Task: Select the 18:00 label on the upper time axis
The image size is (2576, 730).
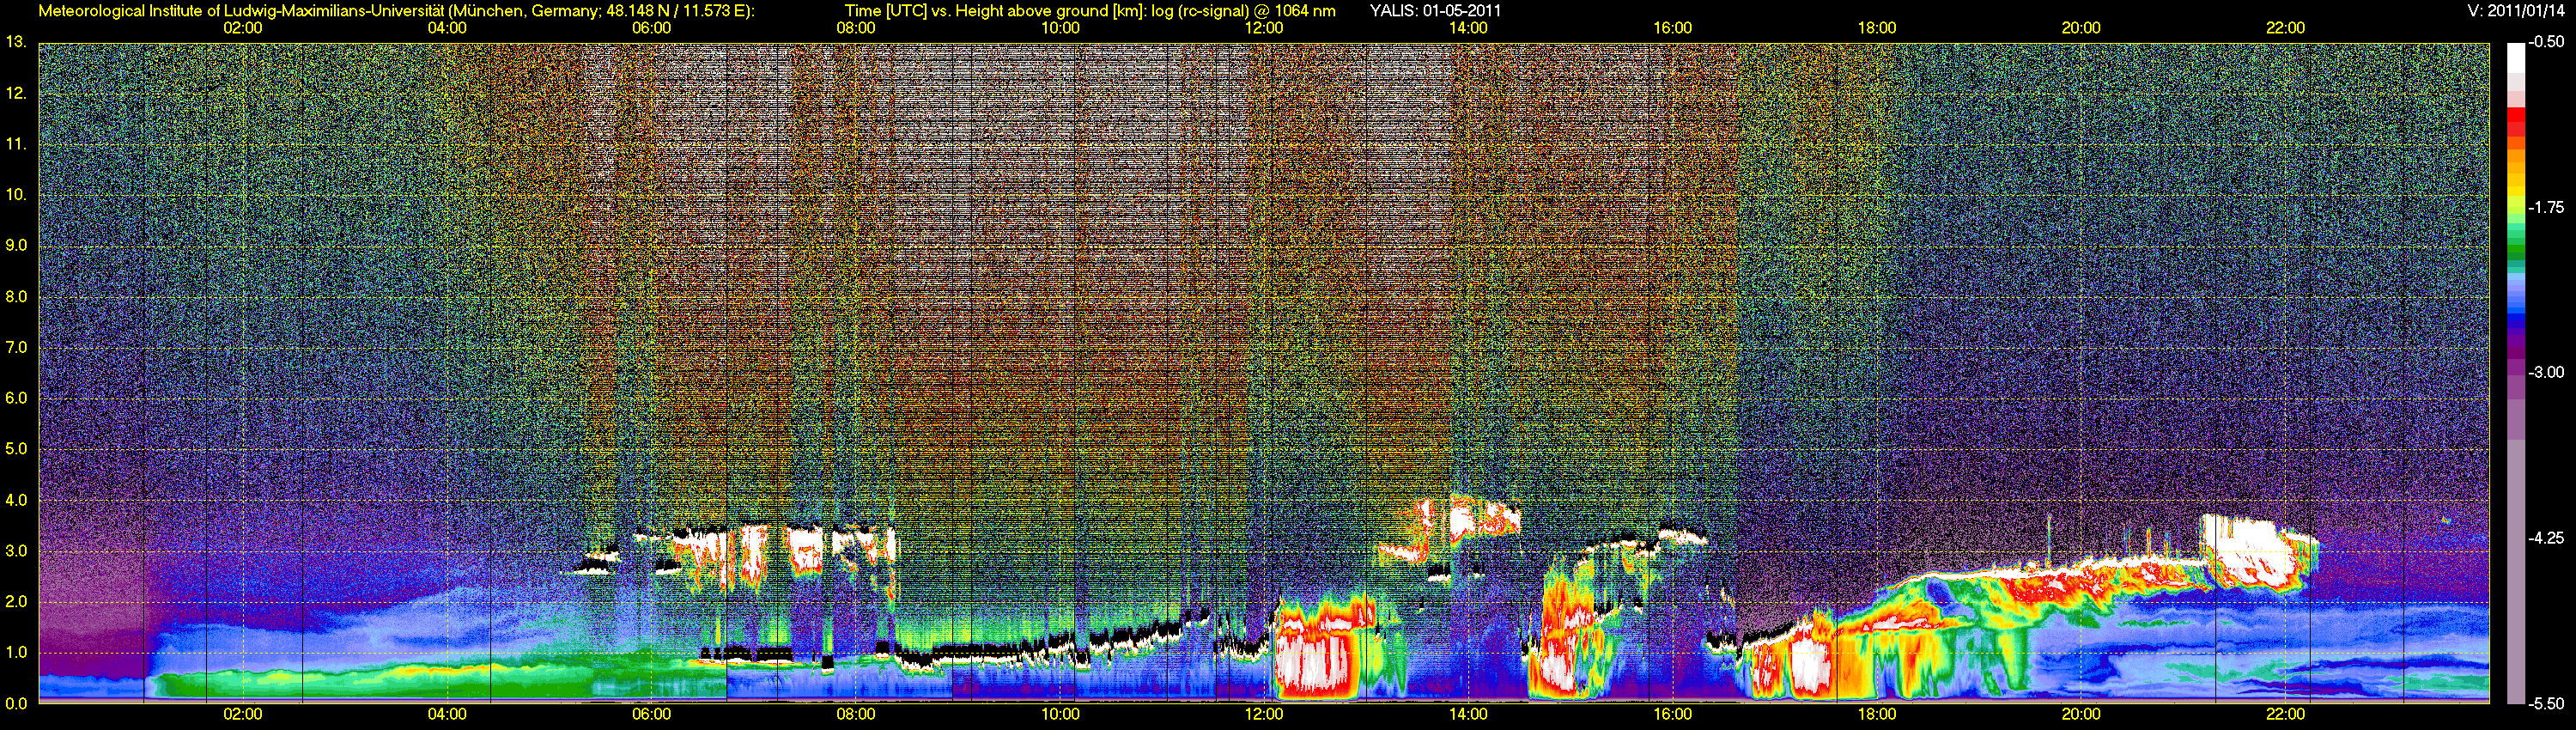Action: 1877,28
